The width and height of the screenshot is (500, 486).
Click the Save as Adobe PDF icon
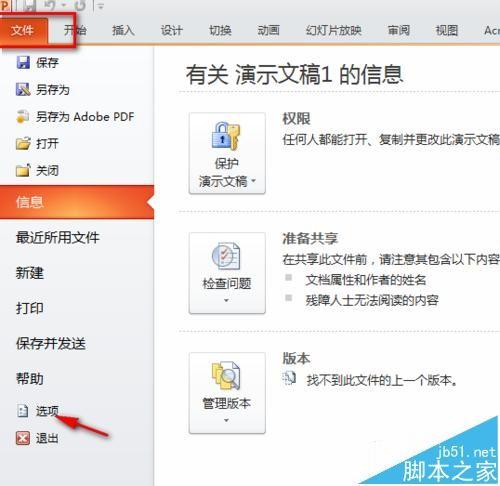(23, 117)
